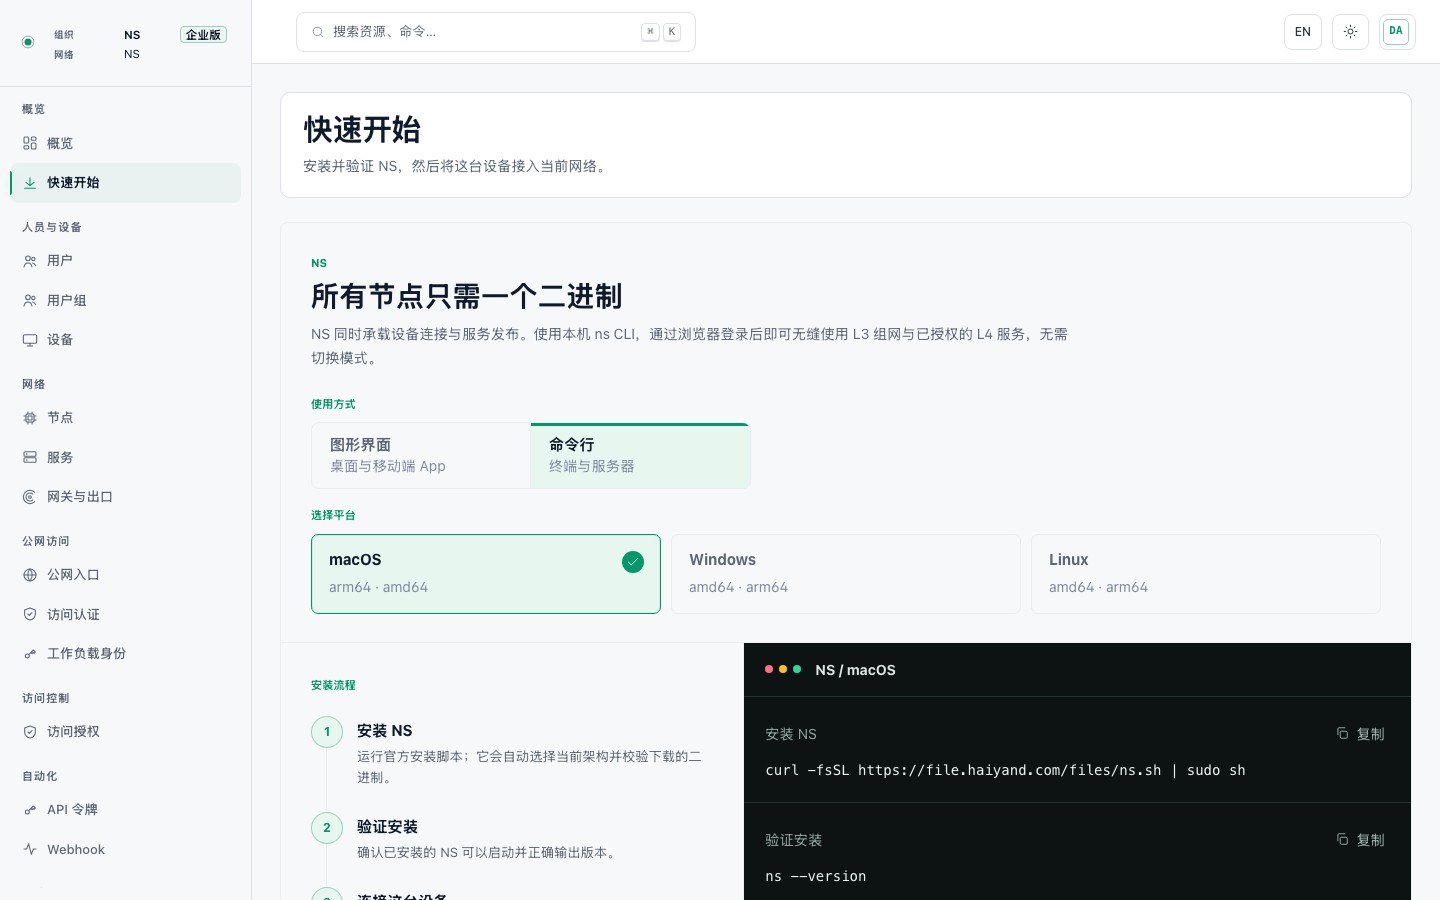Open 节点 in the sidebar

tap(126, 418)
